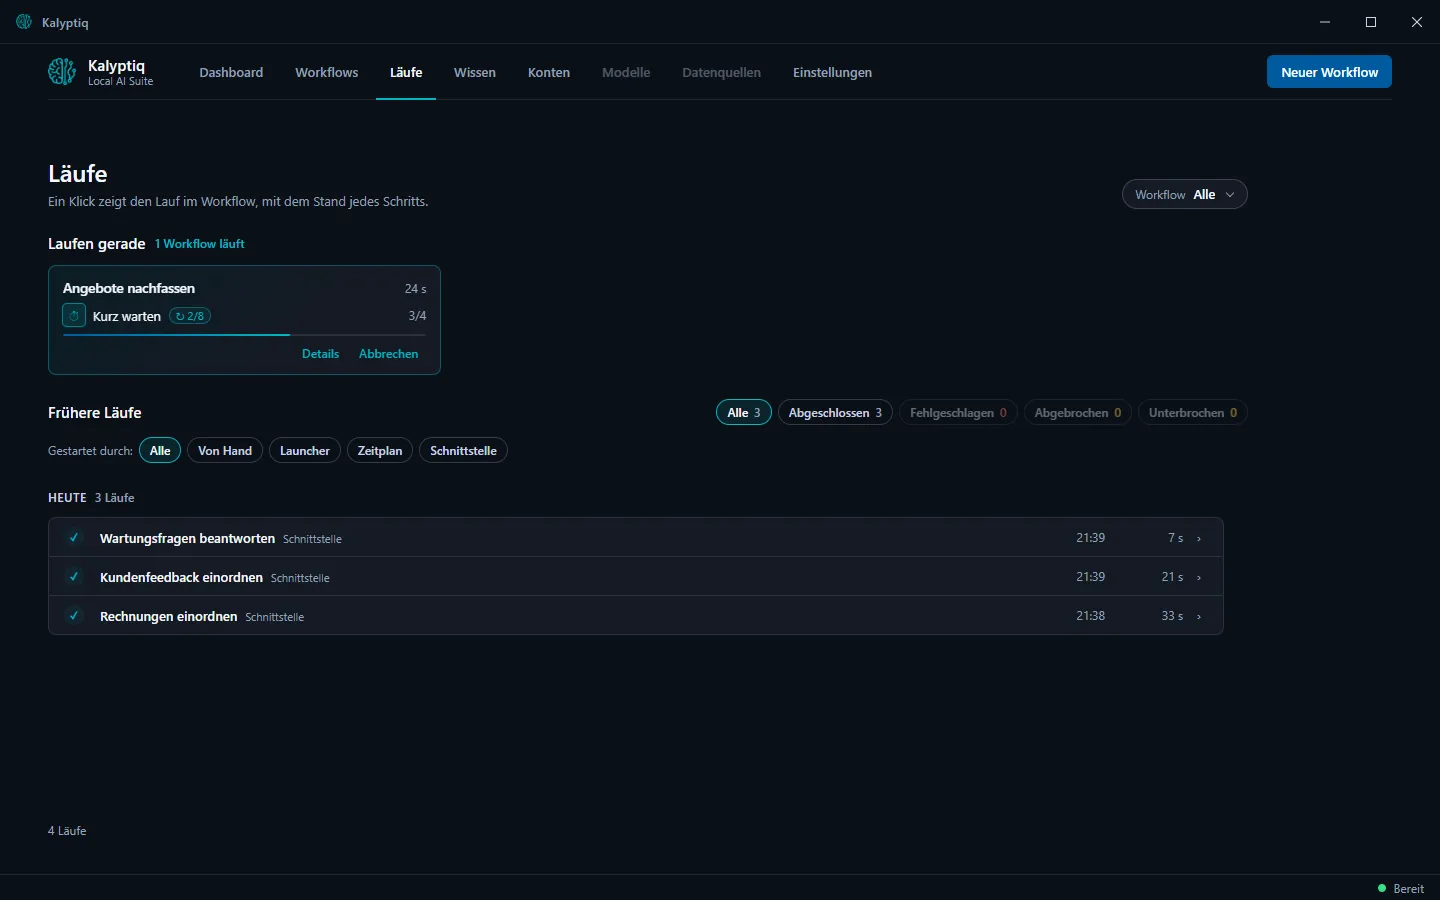Click the progress bar of Angebote nachfassen
1440x900 pixels.
(x=244, y=335)
